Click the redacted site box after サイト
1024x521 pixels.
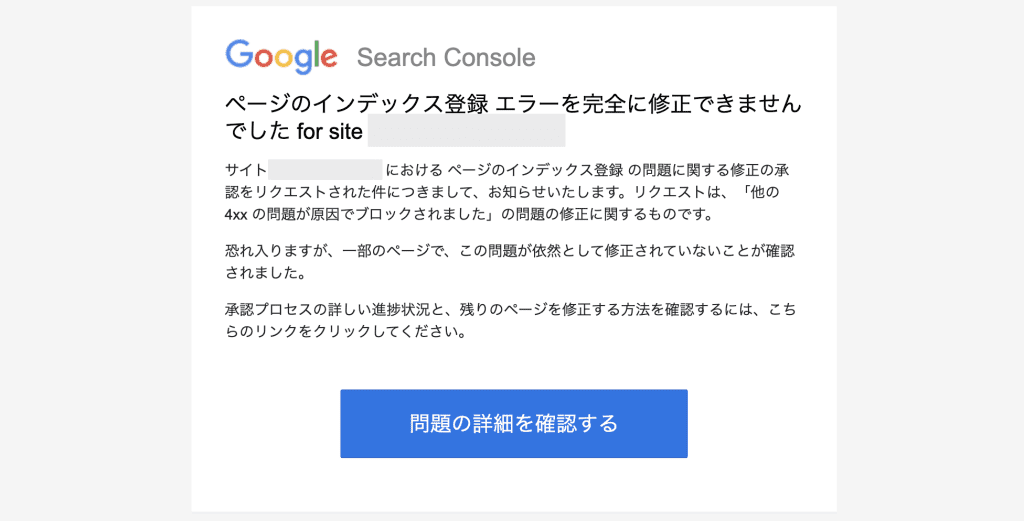click(325, 170)
